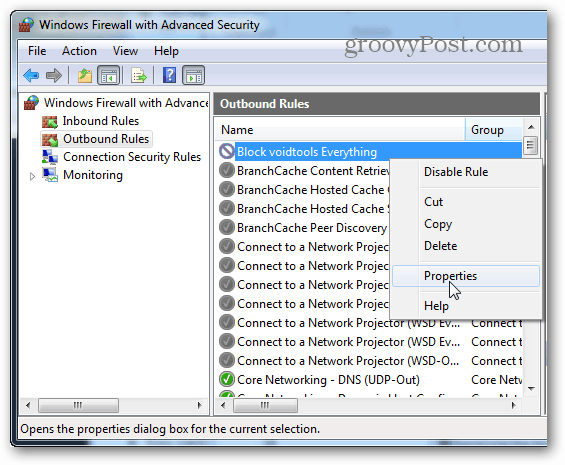The width and height of the screenshot is (565, 465).
Task: Select Monitoring in the tree
Action: tap(93, 175)
